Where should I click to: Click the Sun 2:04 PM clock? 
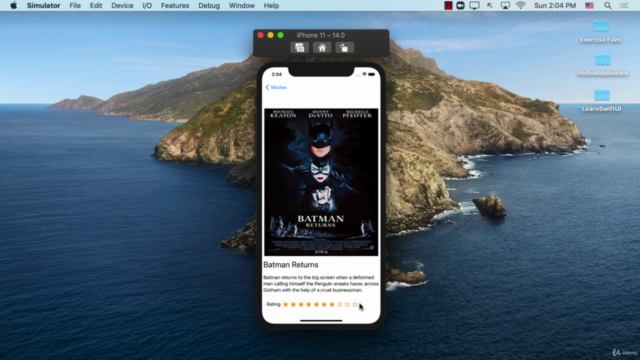tap(555, 6)
